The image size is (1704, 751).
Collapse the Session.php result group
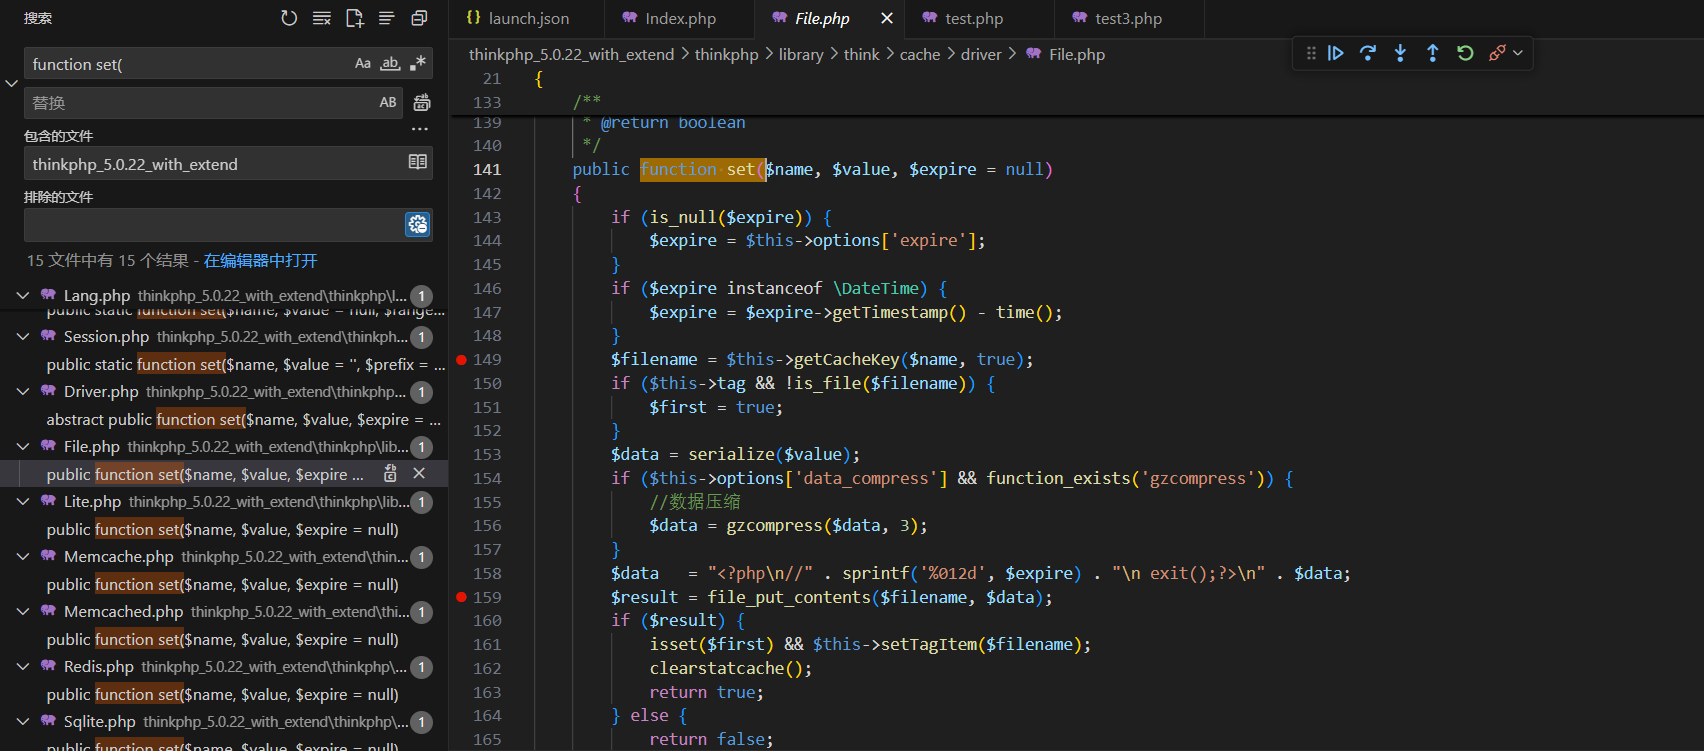23,337
